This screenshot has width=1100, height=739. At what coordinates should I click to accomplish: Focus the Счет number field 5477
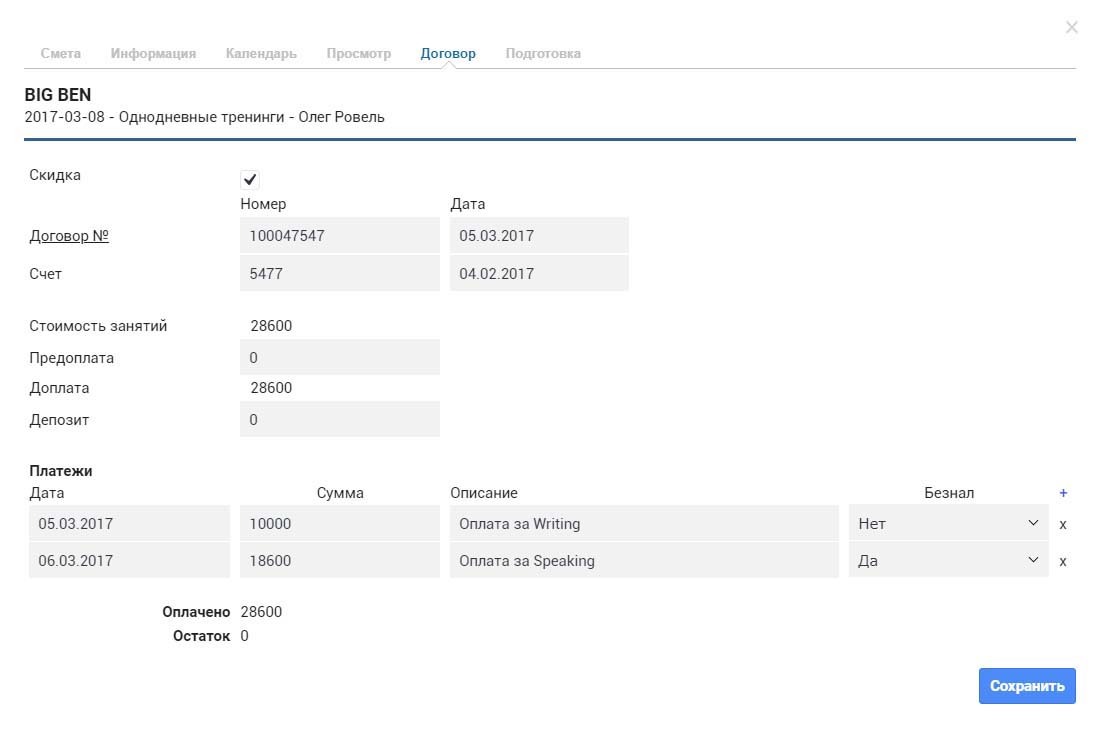point(340,273)
